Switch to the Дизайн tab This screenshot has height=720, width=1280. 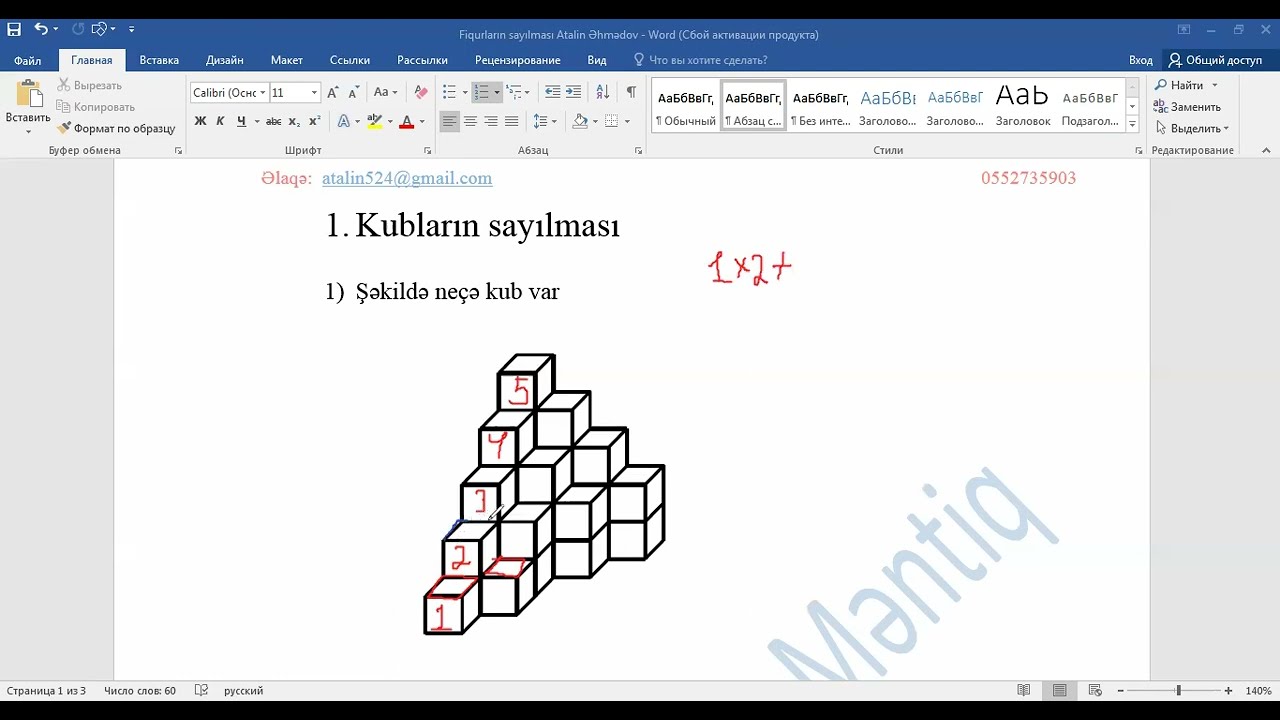coord(225,60)
